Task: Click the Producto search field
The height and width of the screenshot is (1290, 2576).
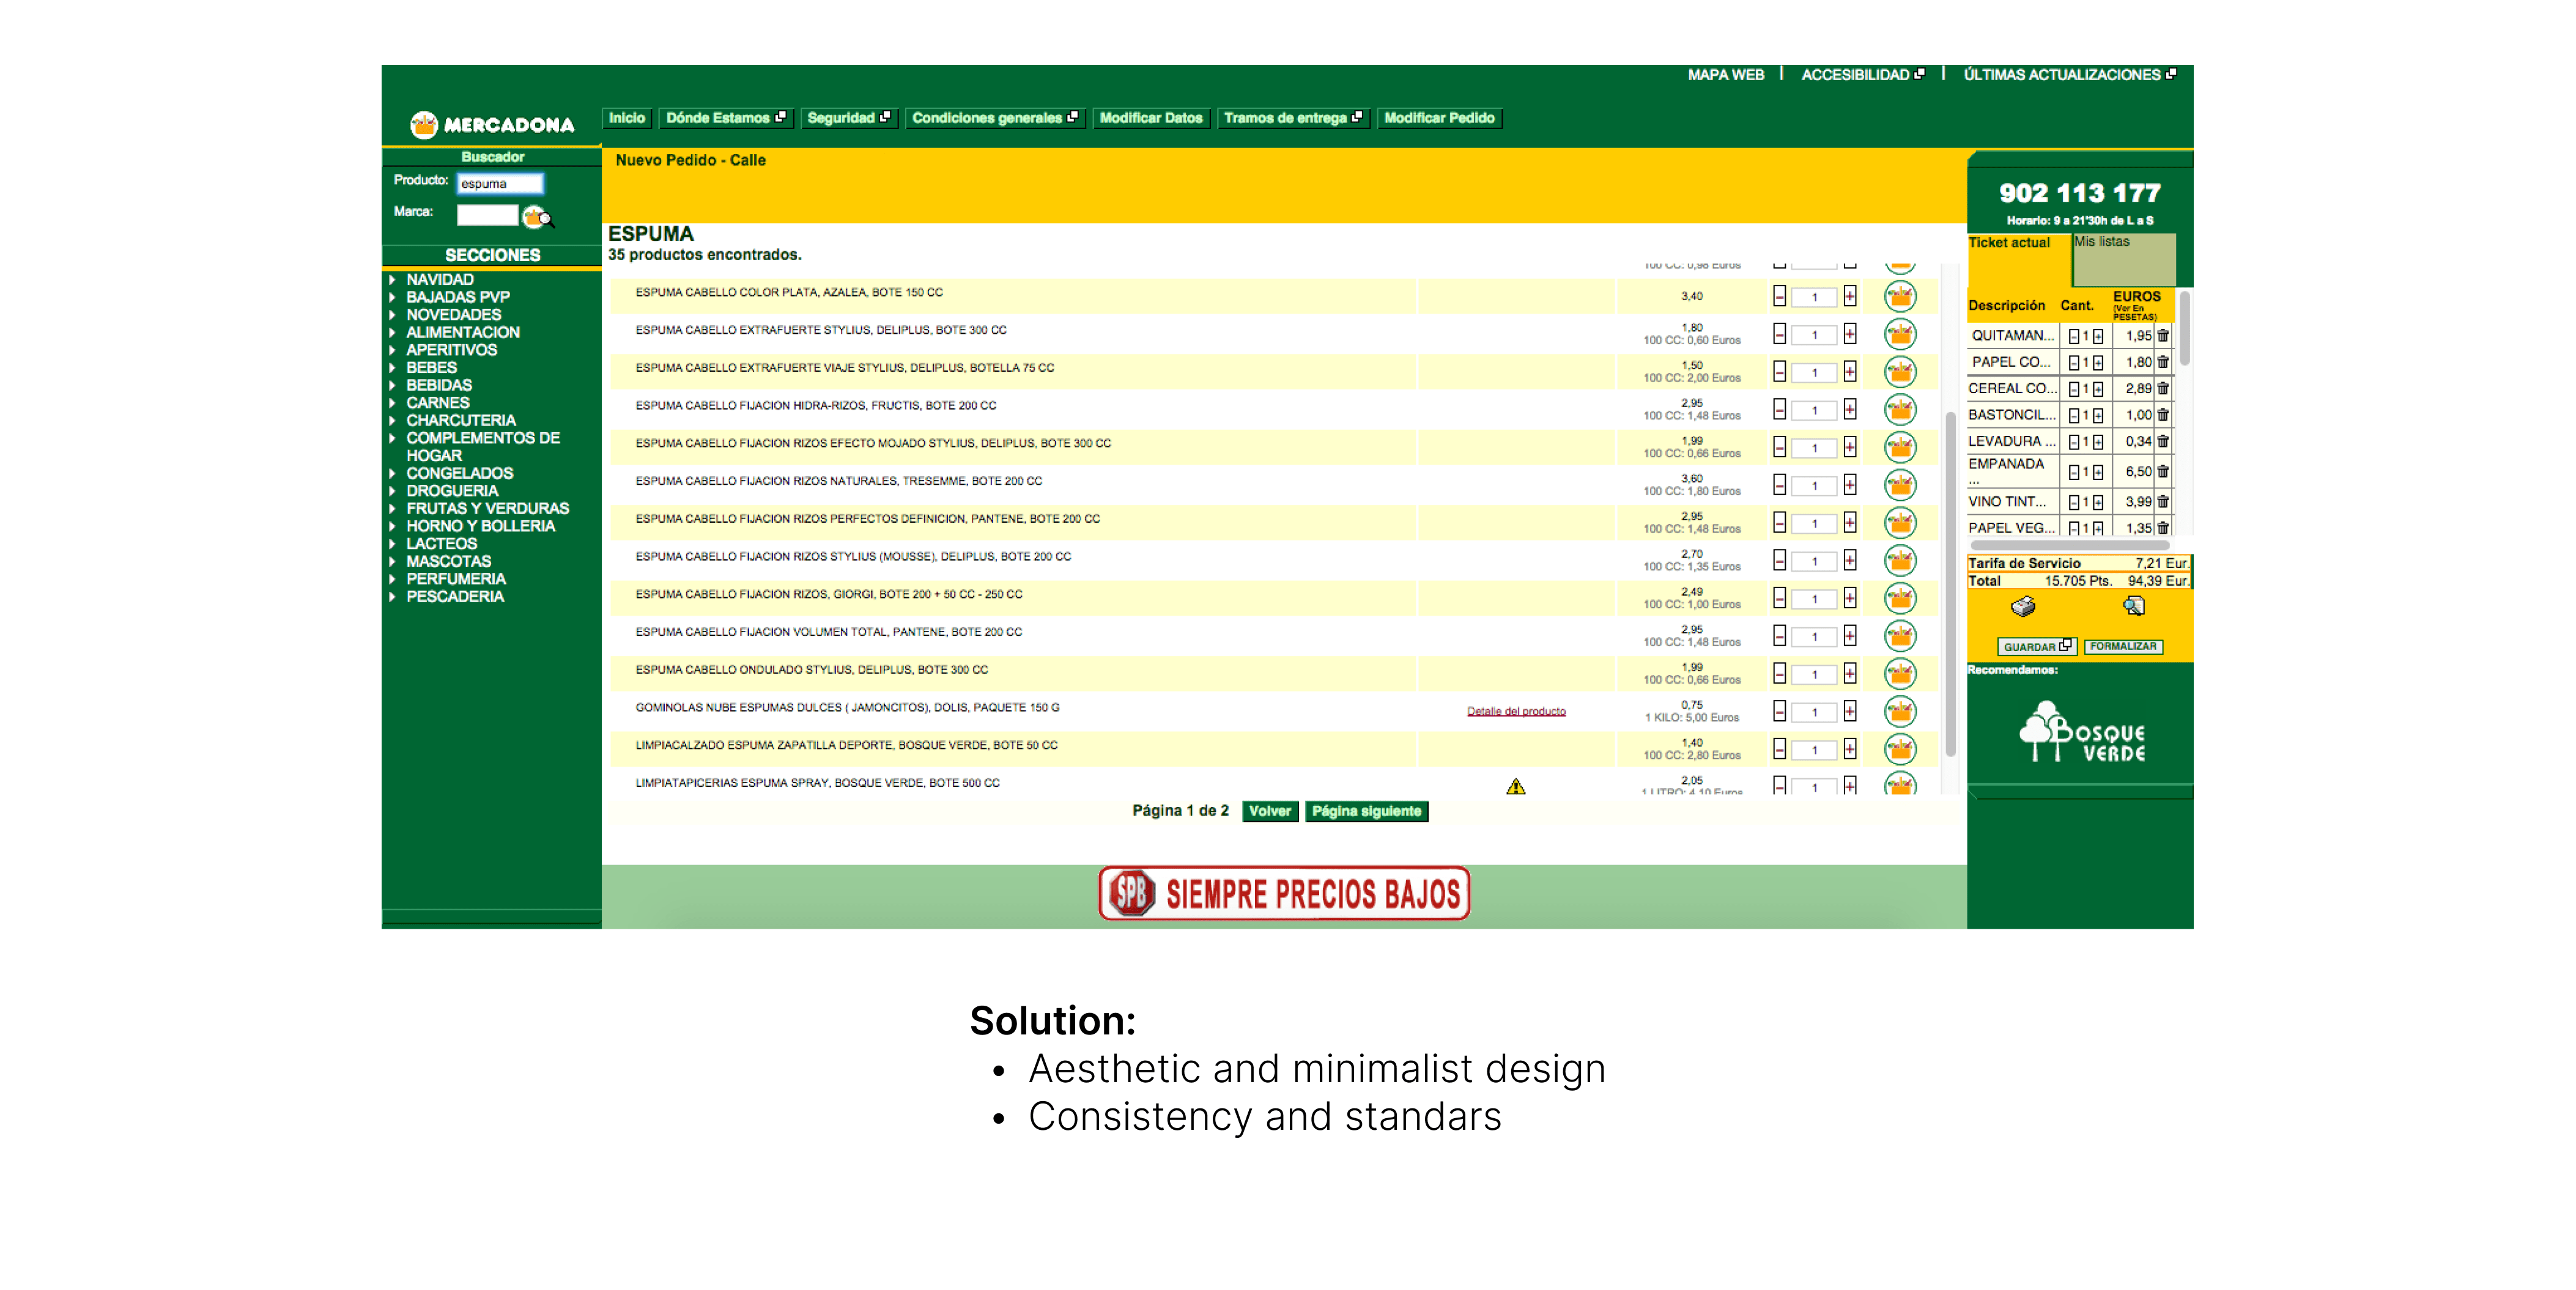Action: pos(500,184)
